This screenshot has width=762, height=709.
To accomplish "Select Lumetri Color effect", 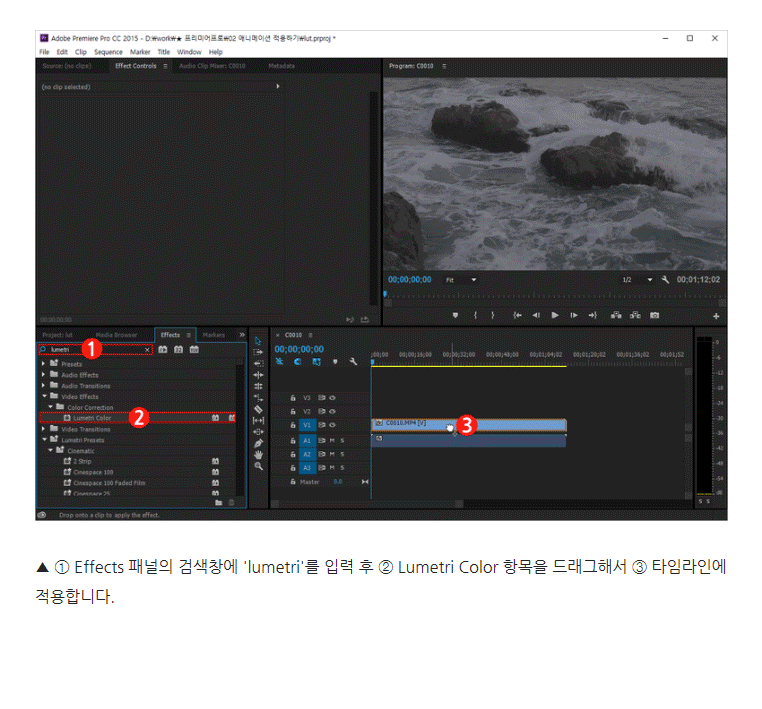I will (137, 418).
